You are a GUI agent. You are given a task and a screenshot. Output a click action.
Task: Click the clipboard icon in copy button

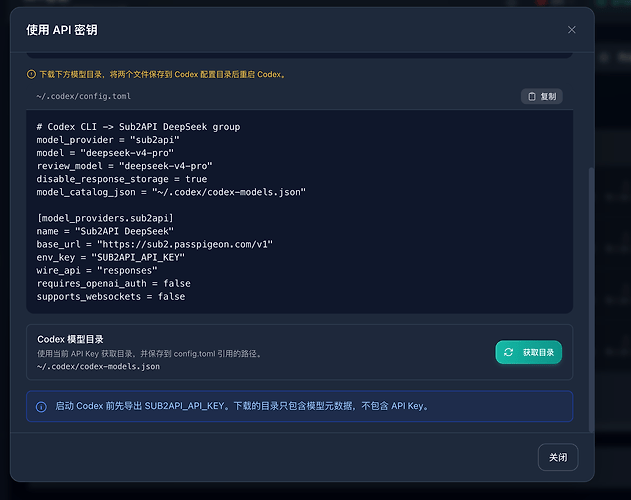coord(532,96)
